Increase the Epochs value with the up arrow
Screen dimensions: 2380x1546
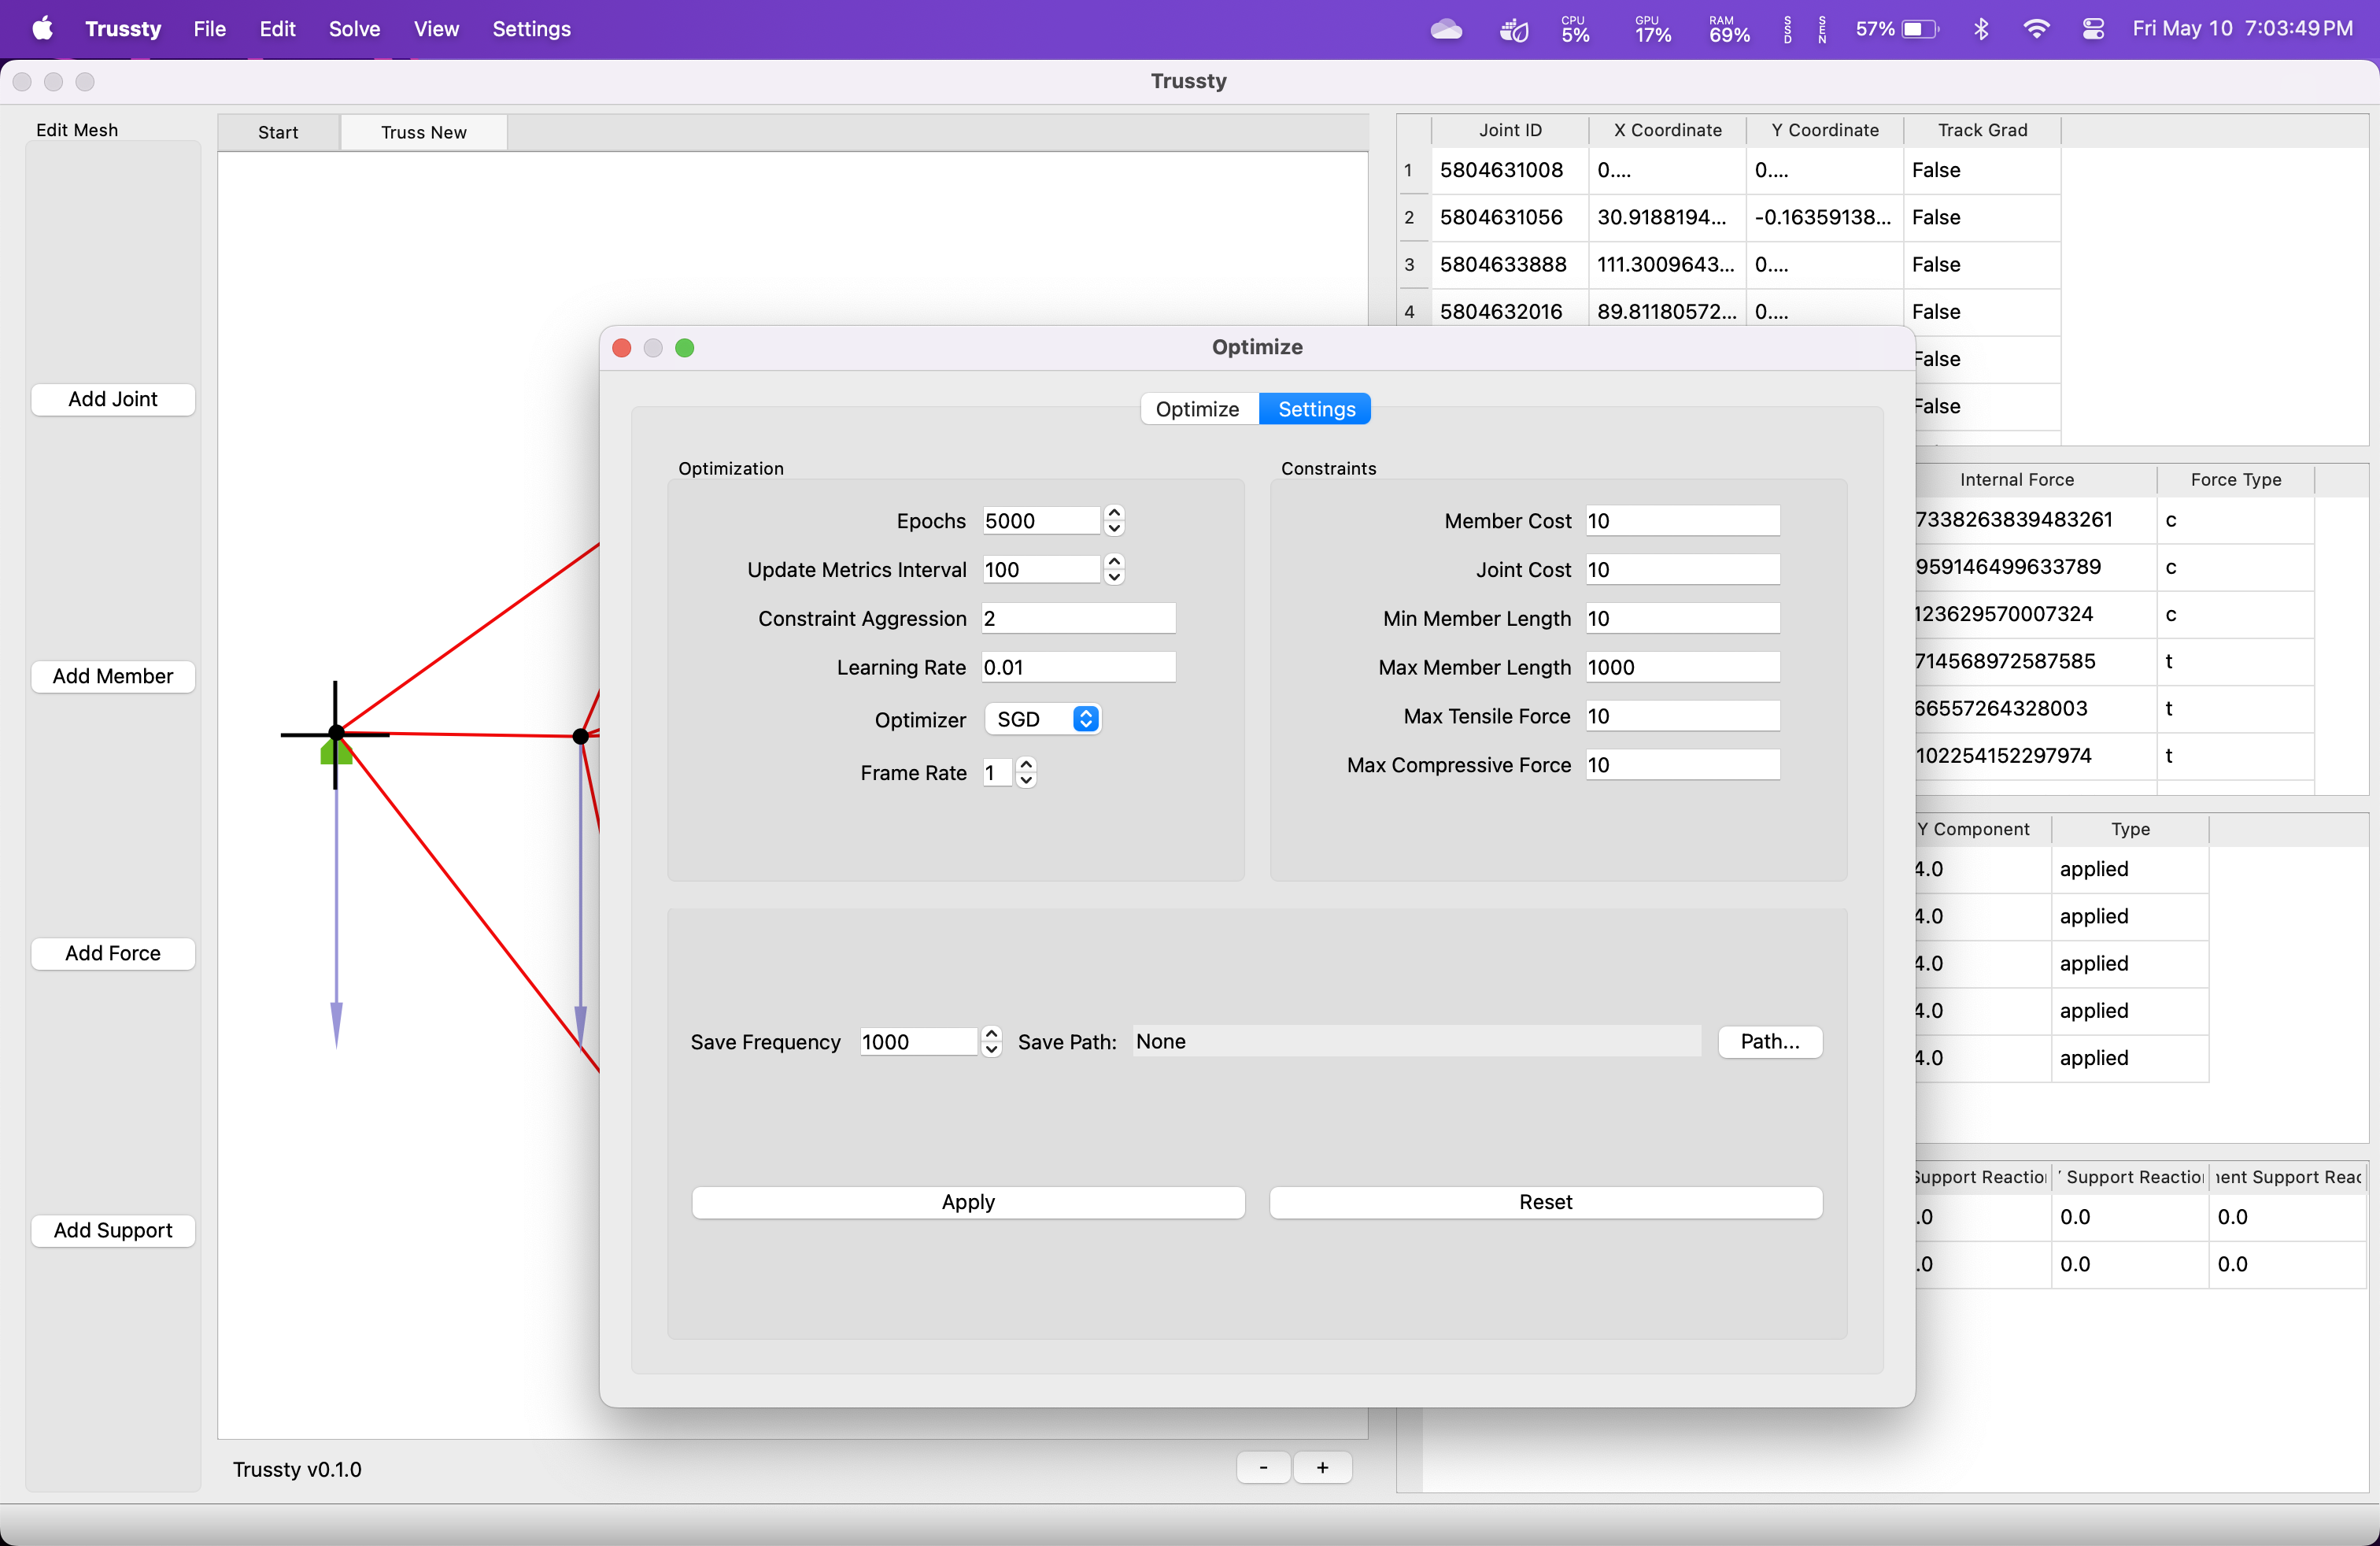[1114, 512]
